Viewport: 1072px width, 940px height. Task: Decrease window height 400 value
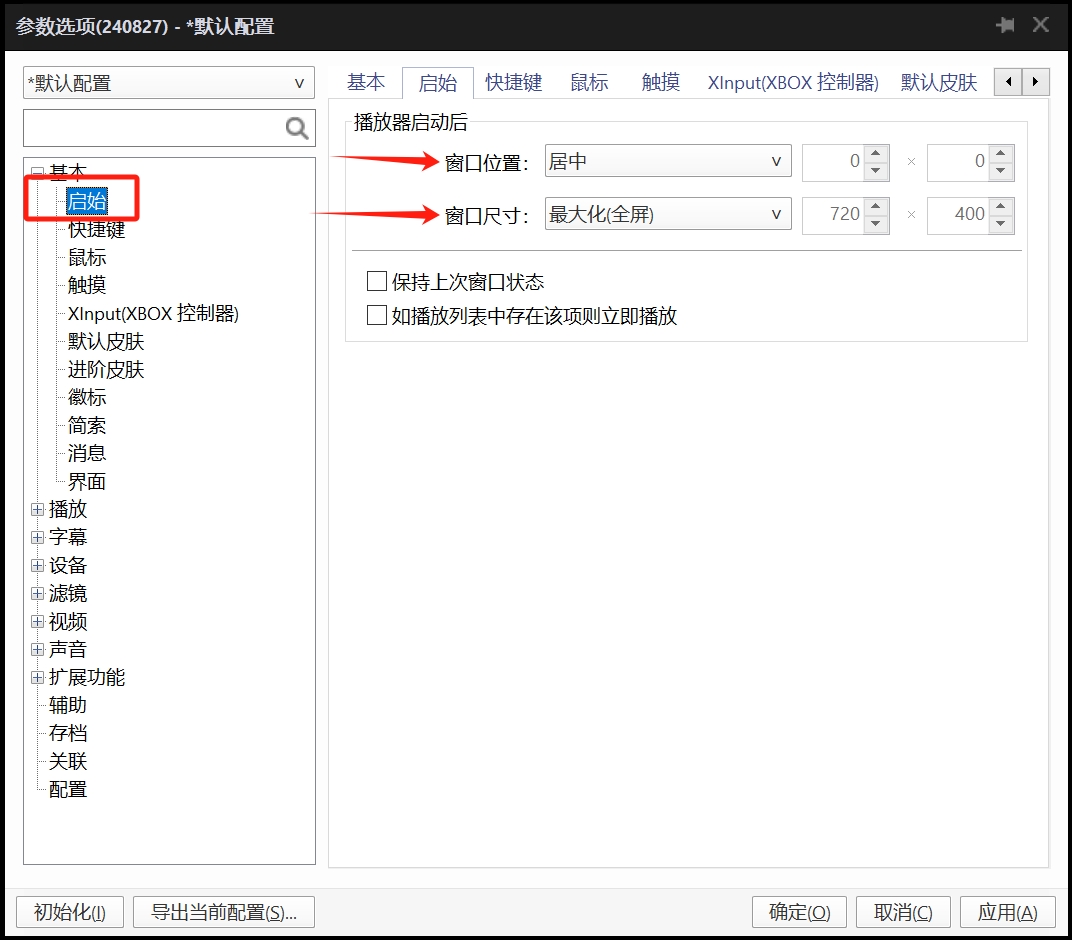(1001, 224)
